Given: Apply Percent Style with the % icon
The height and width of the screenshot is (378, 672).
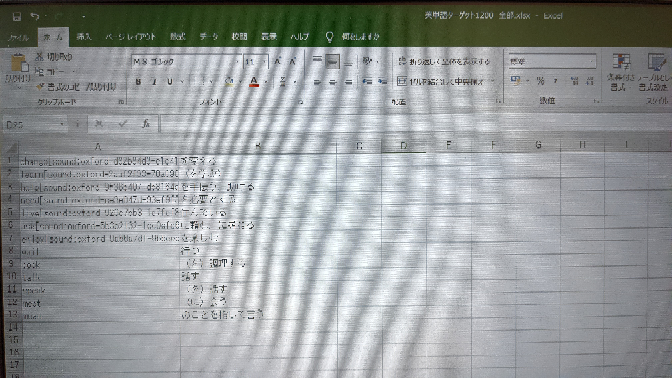Looking at the screenshot, I should point(540,81).
